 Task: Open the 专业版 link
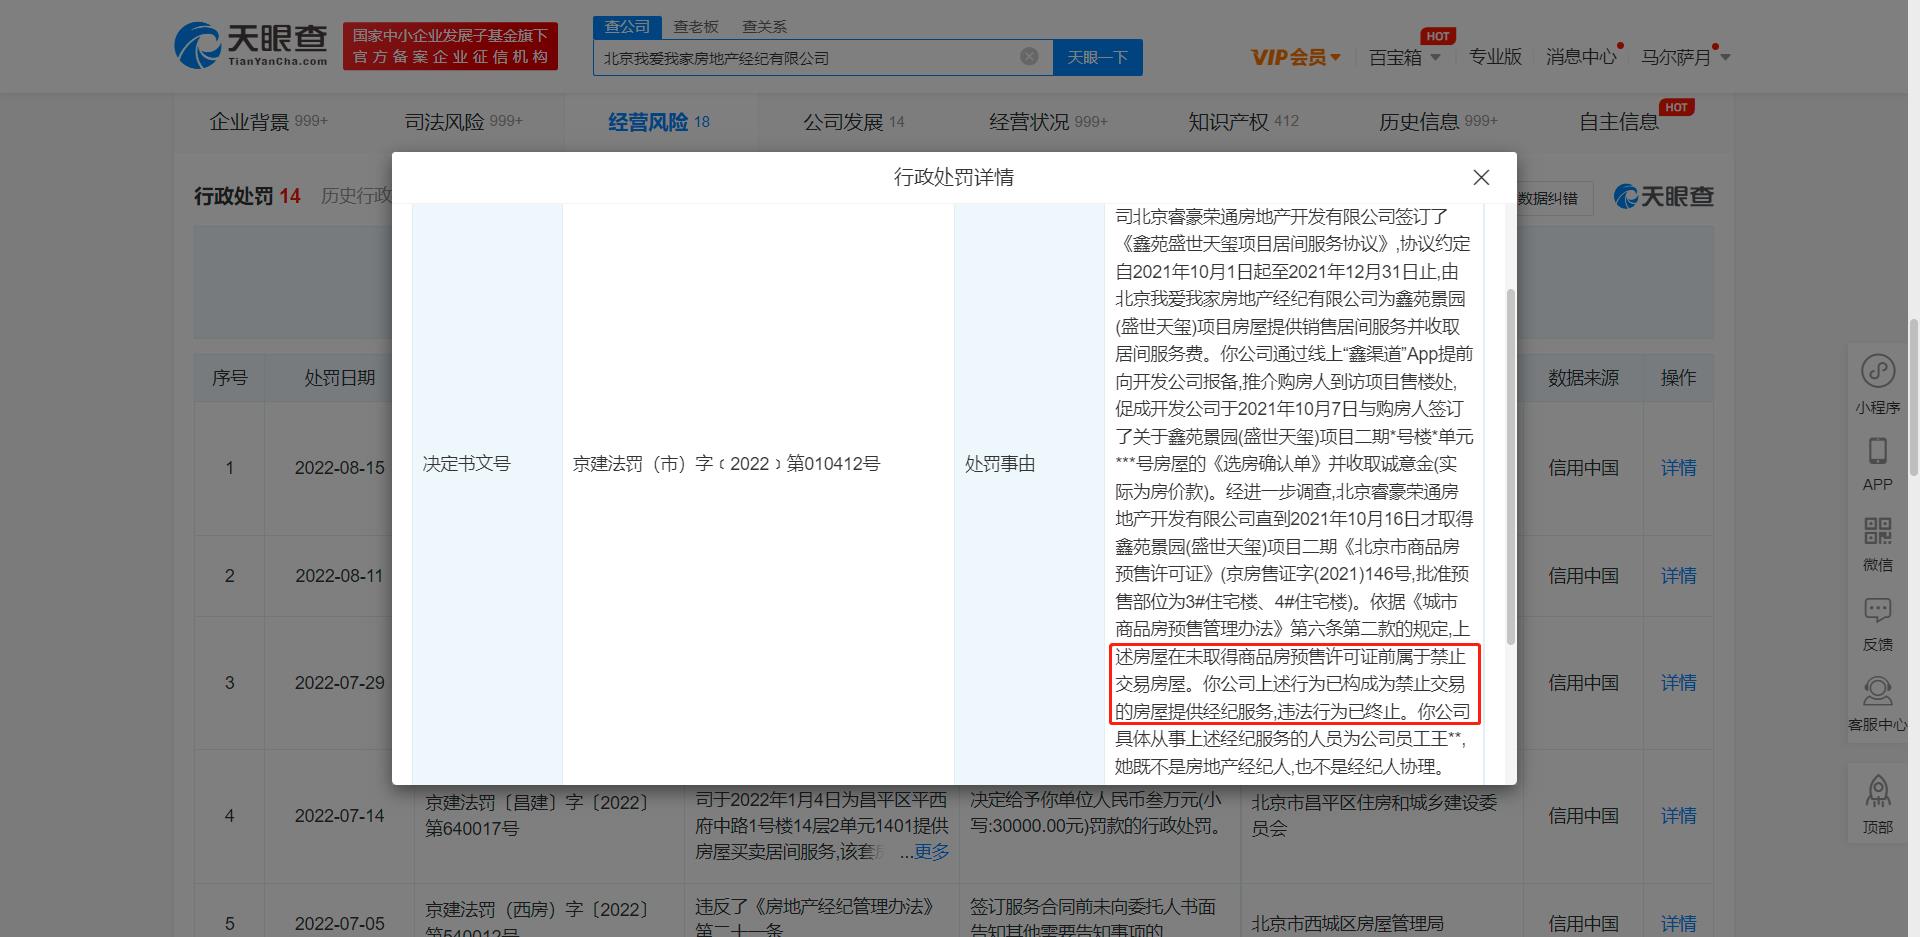point(1495,57)
